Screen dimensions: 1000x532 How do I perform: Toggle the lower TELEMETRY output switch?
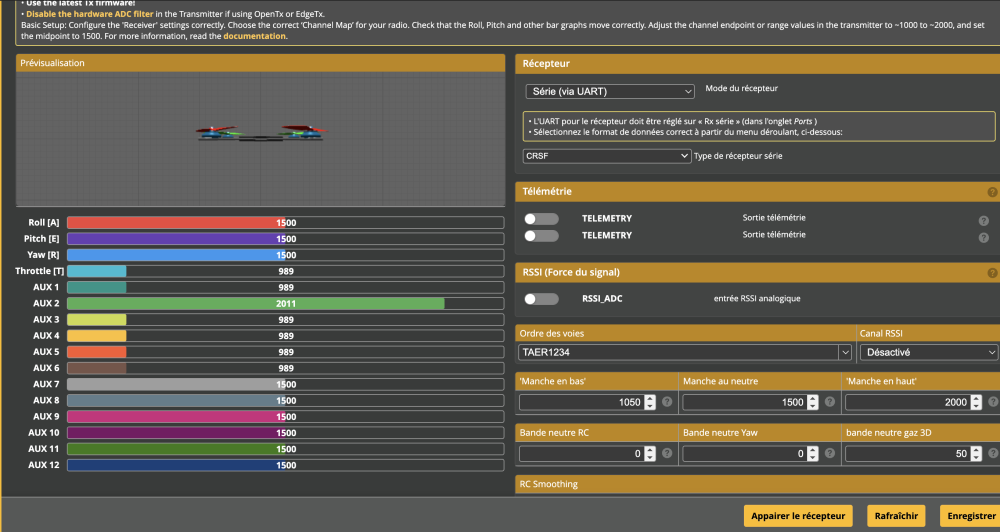click(x=541, y=236)
